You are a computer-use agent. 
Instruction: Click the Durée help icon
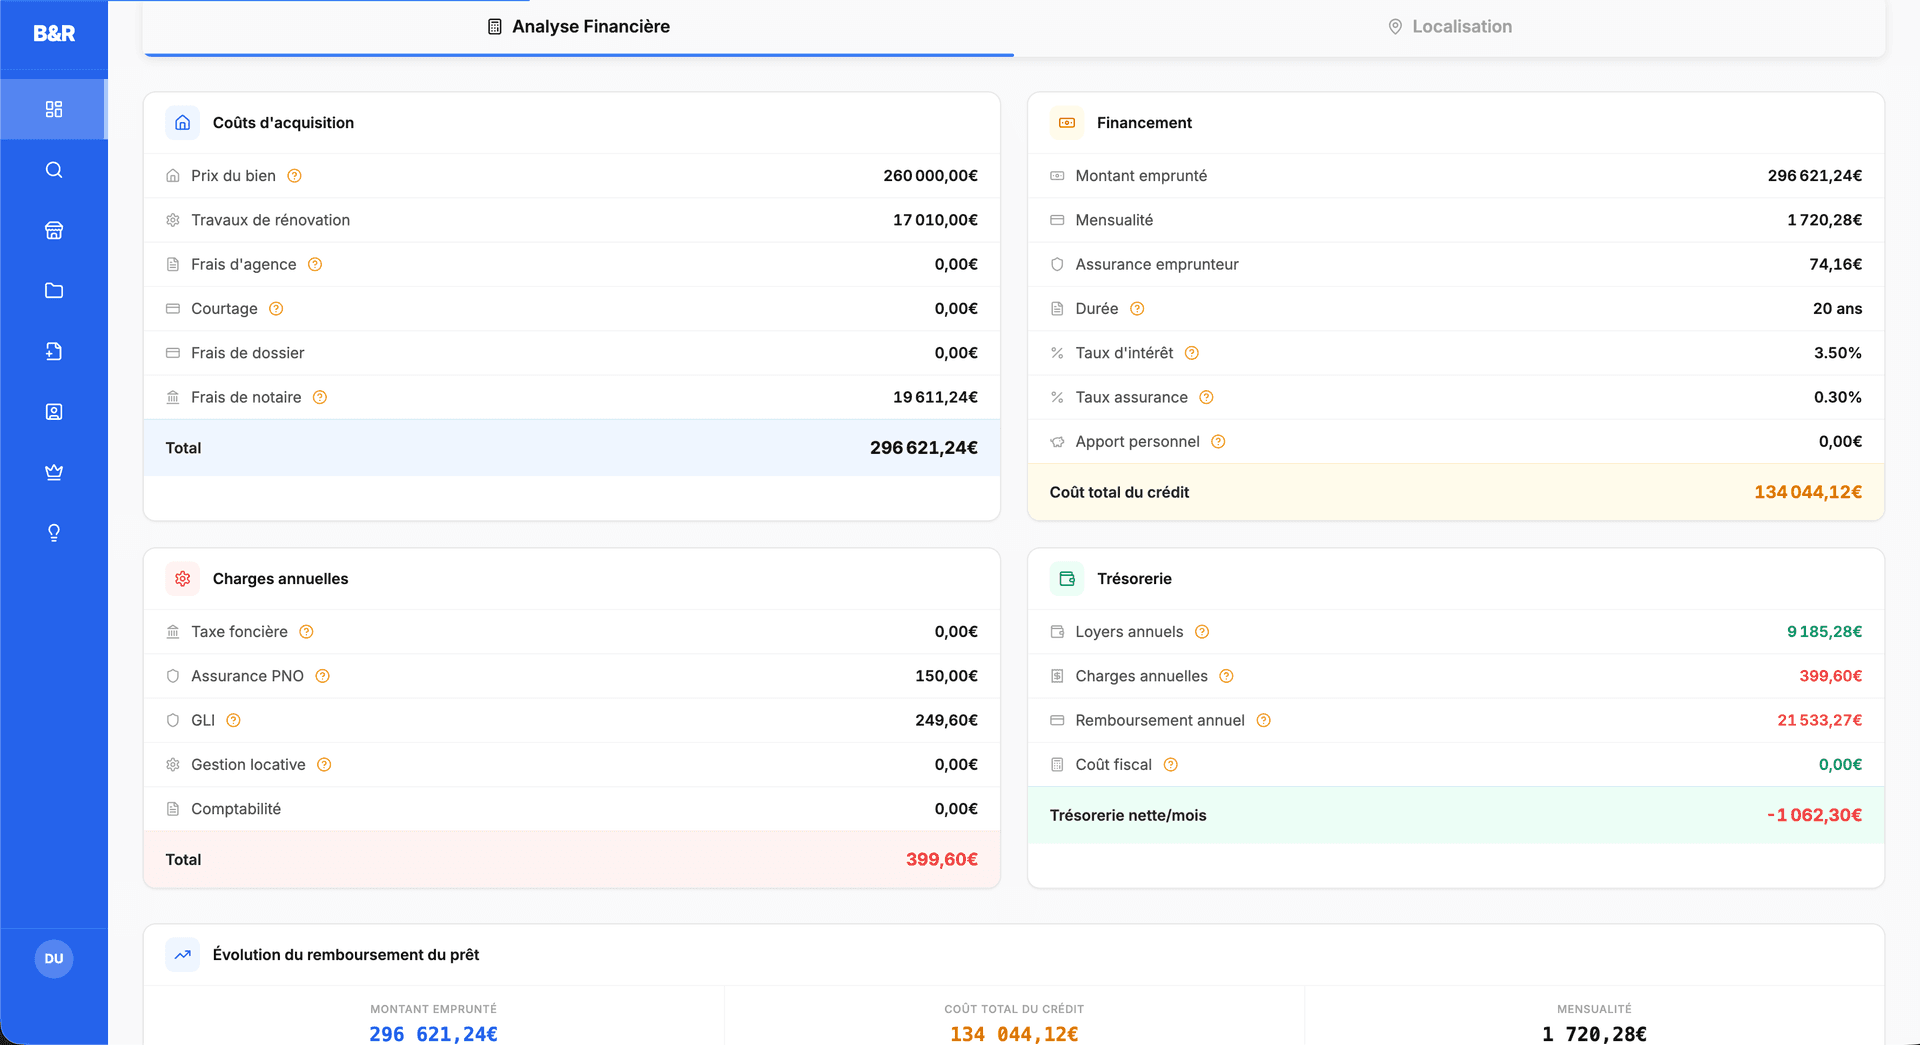pyautogui.click(x=1137, y=309)
